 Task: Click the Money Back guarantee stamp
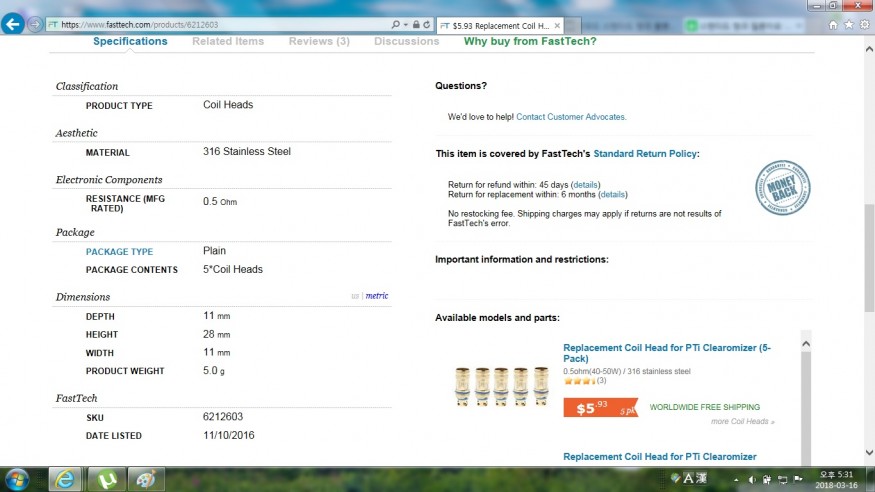tap(782, 187)
